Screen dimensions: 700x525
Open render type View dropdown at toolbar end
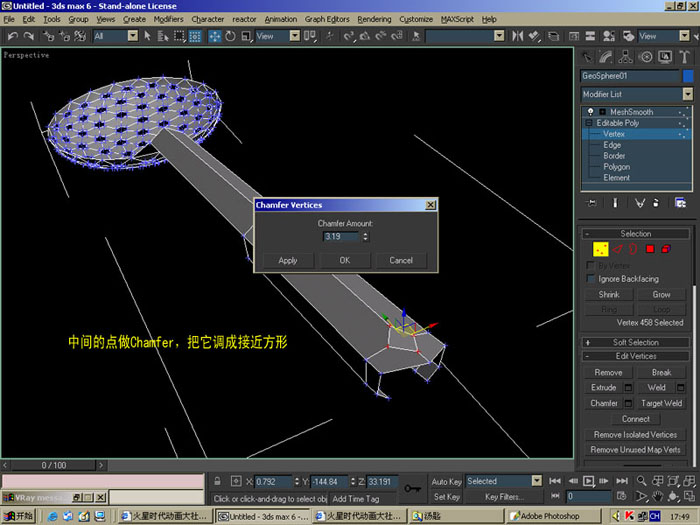coord(684,36)
